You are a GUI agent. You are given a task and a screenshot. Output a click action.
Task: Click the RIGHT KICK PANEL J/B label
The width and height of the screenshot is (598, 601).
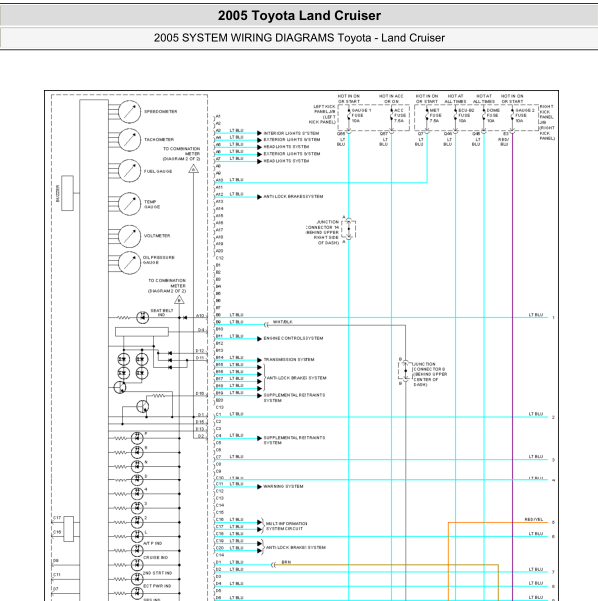547,122
